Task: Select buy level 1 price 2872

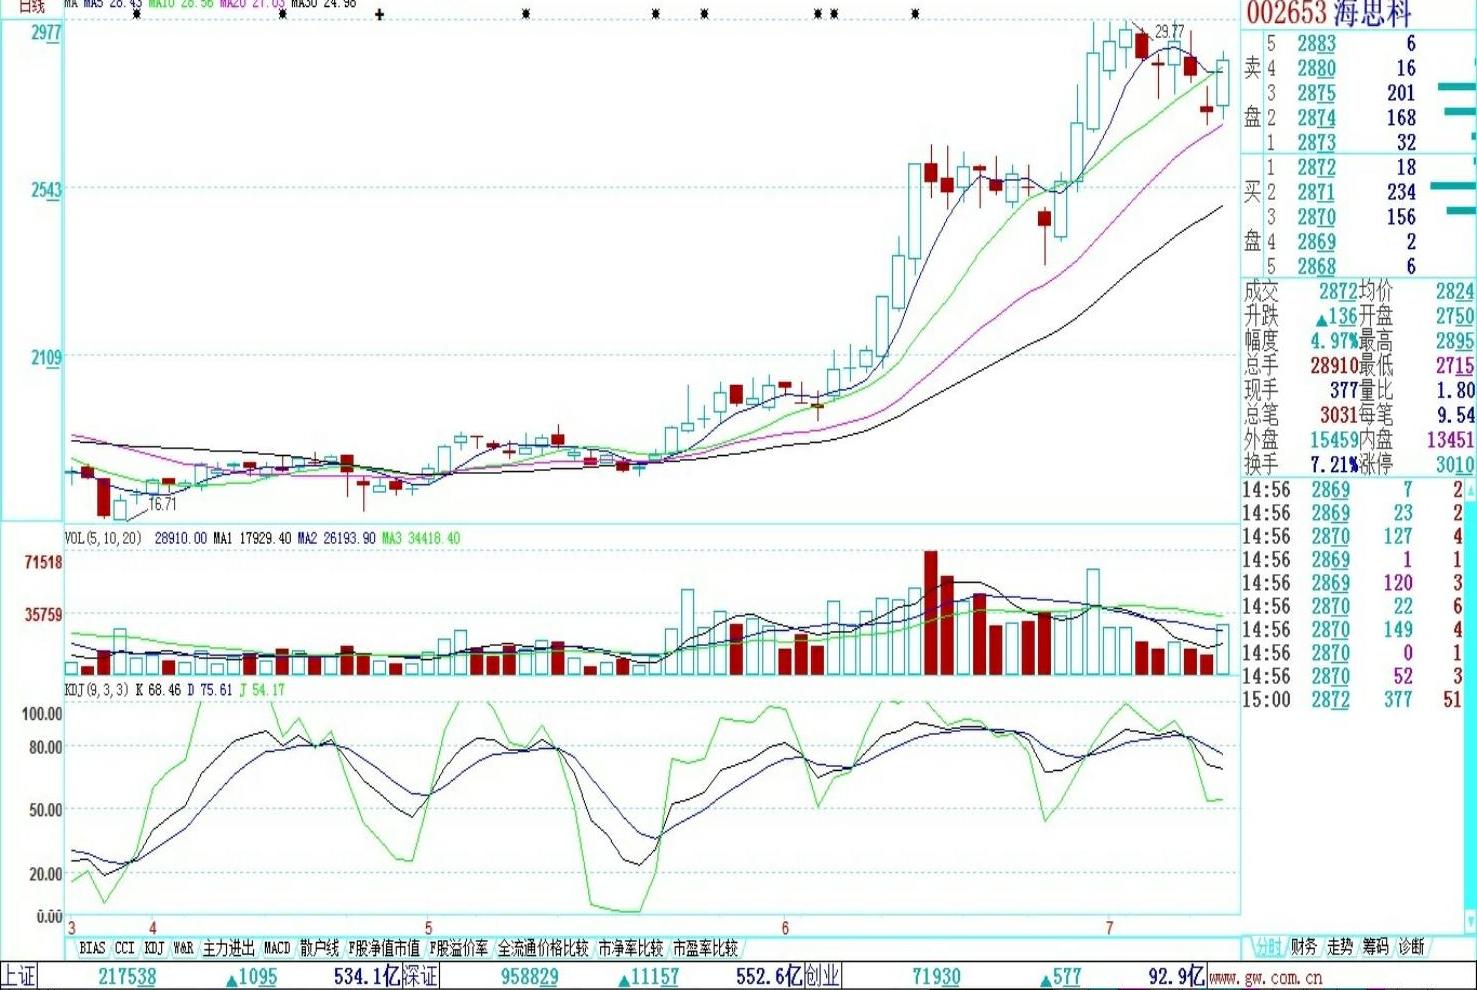Action: (1316, 168)
